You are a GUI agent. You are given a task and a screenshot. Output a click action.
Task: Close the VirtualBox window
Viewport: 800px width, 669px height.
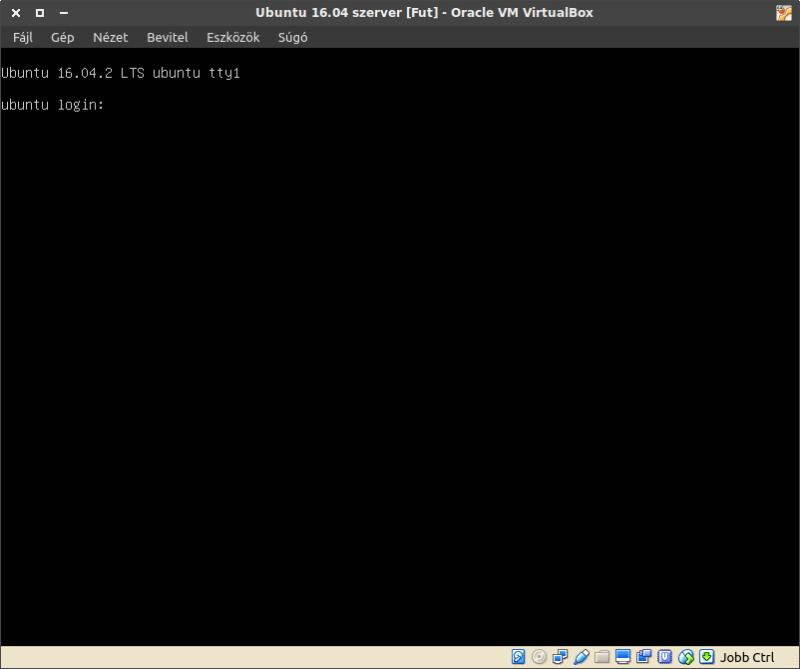coord(16,13)
